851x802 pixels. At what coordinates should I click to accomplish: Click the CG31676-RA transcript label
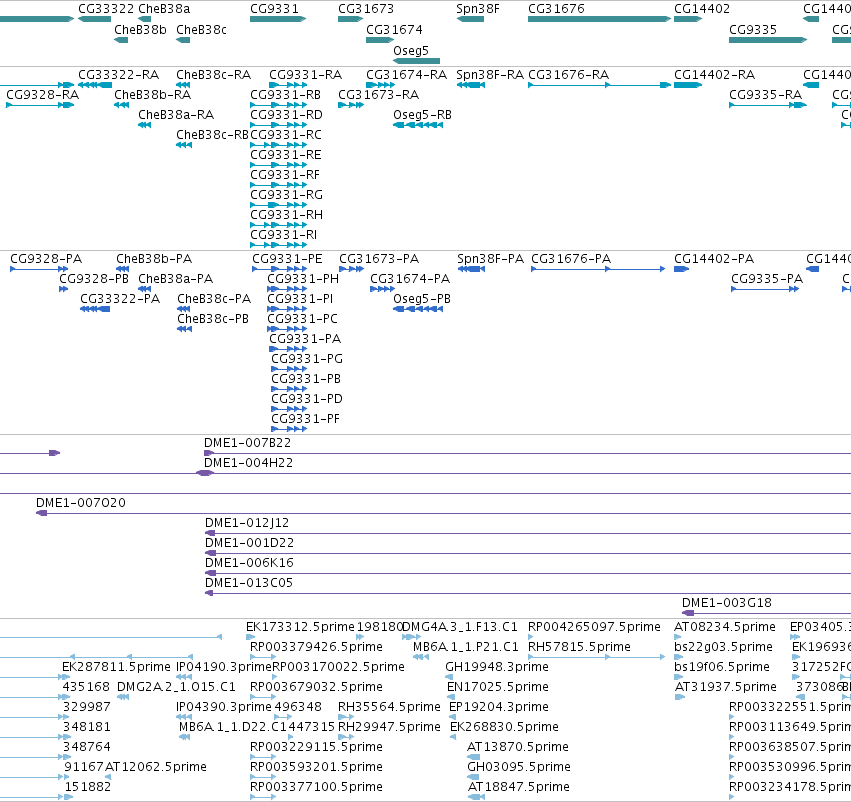point(568,74)
